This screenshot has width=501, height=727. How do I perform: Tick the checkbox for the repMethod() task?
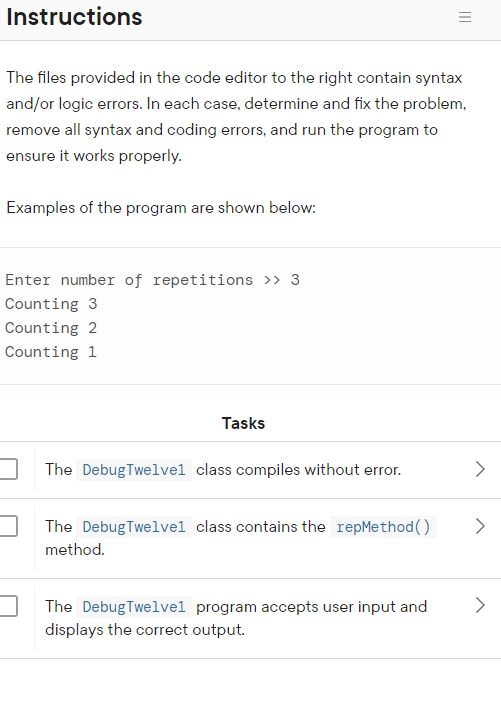pos(9,526)
